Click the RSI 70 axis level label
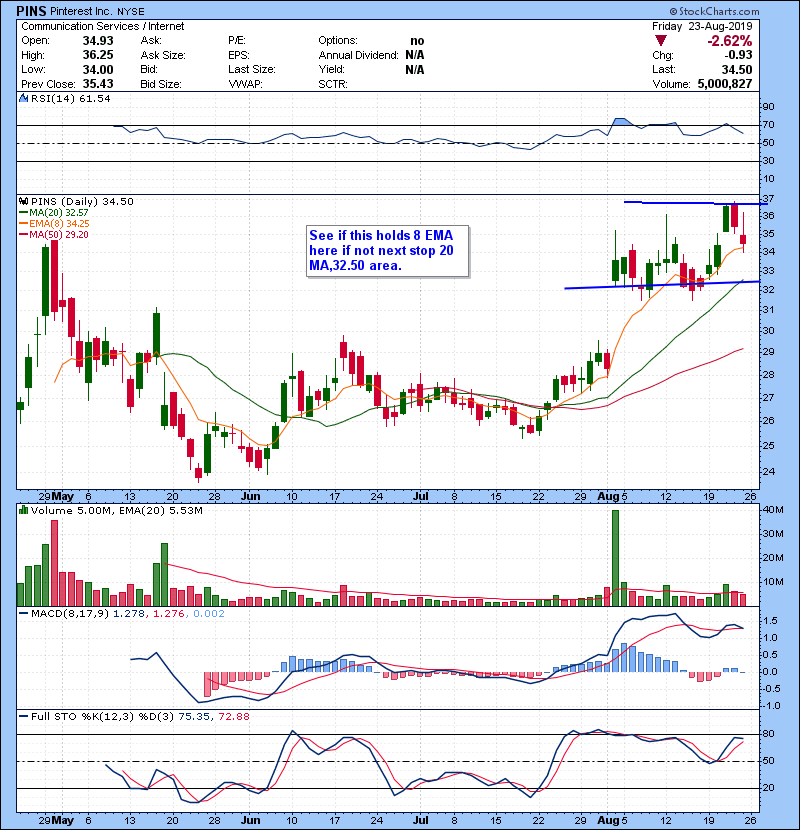The height and width of the screenshot is (830, 800). (768, 125)
